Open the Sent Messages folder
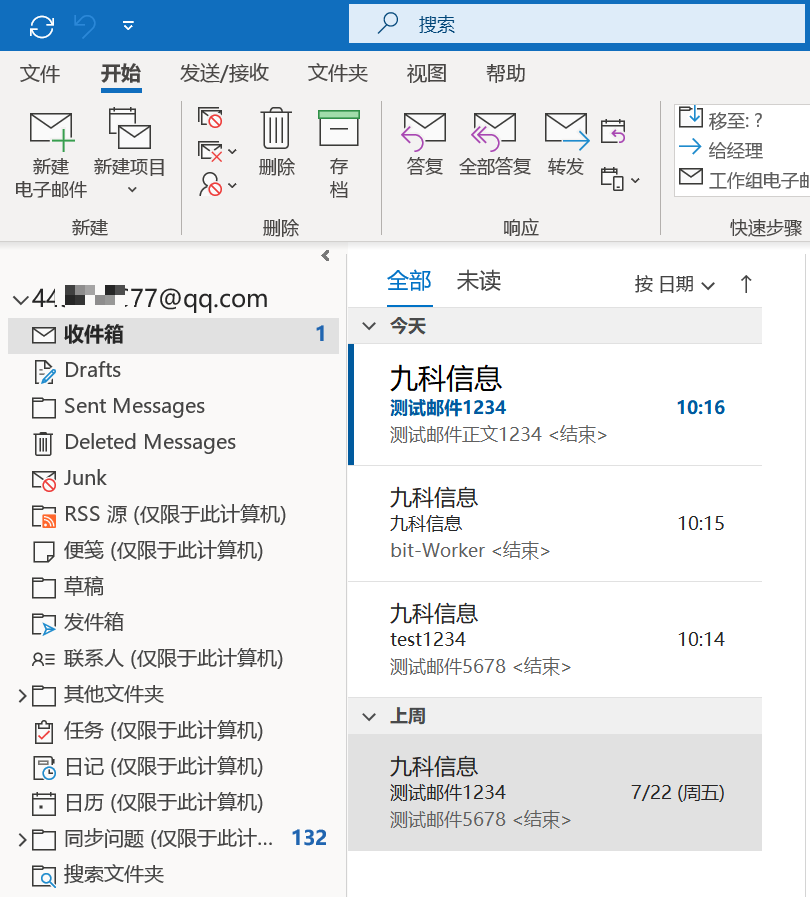 click(134, 406)
